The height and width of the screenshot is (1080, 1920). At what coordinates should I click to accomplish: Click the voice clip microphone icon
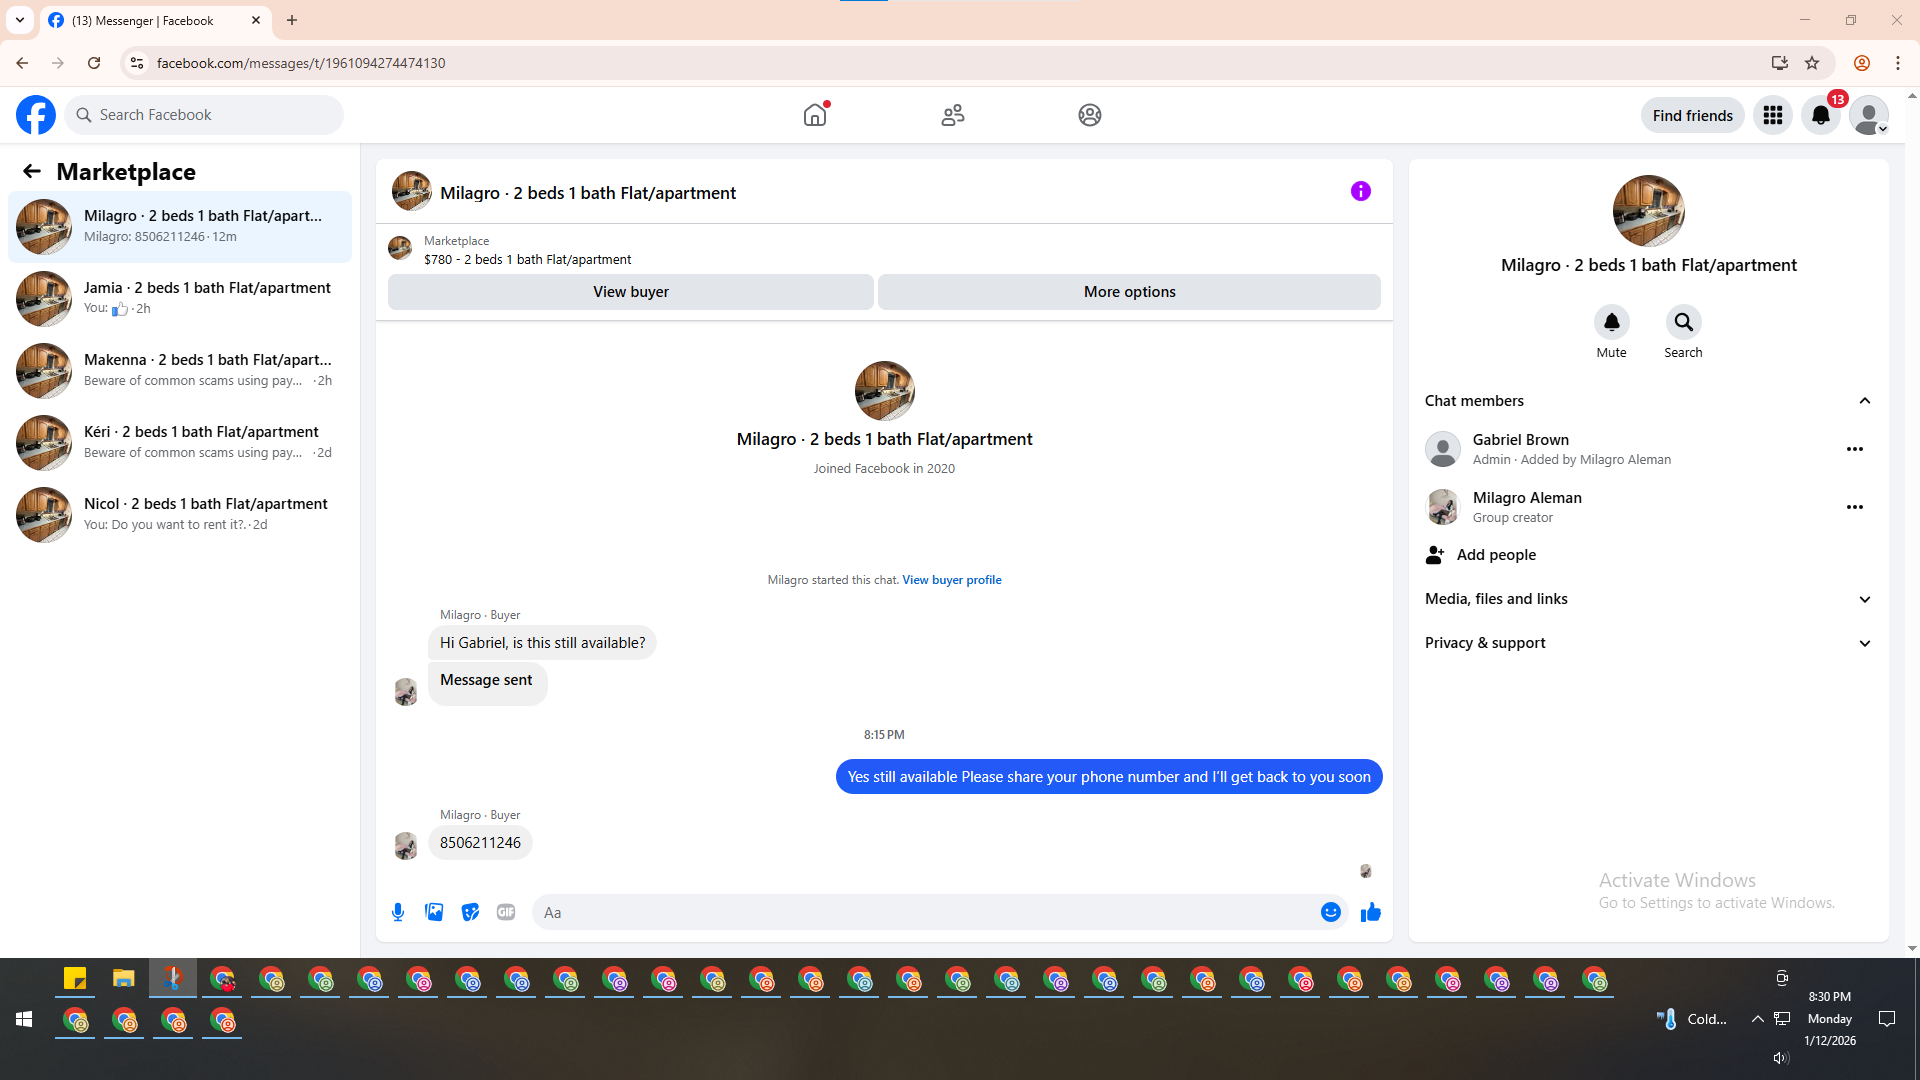398,912
